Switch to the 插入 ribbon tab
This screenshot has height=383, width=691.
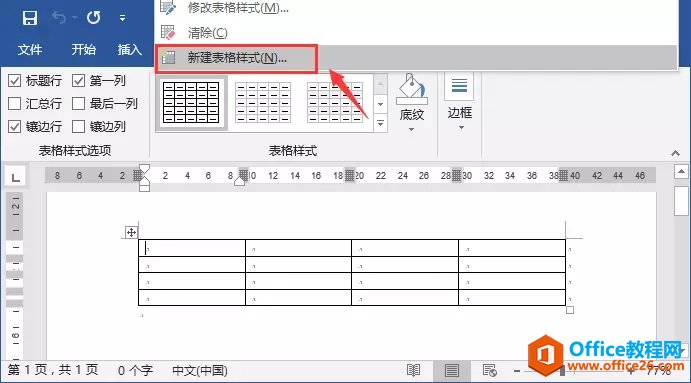pos(130,49)
